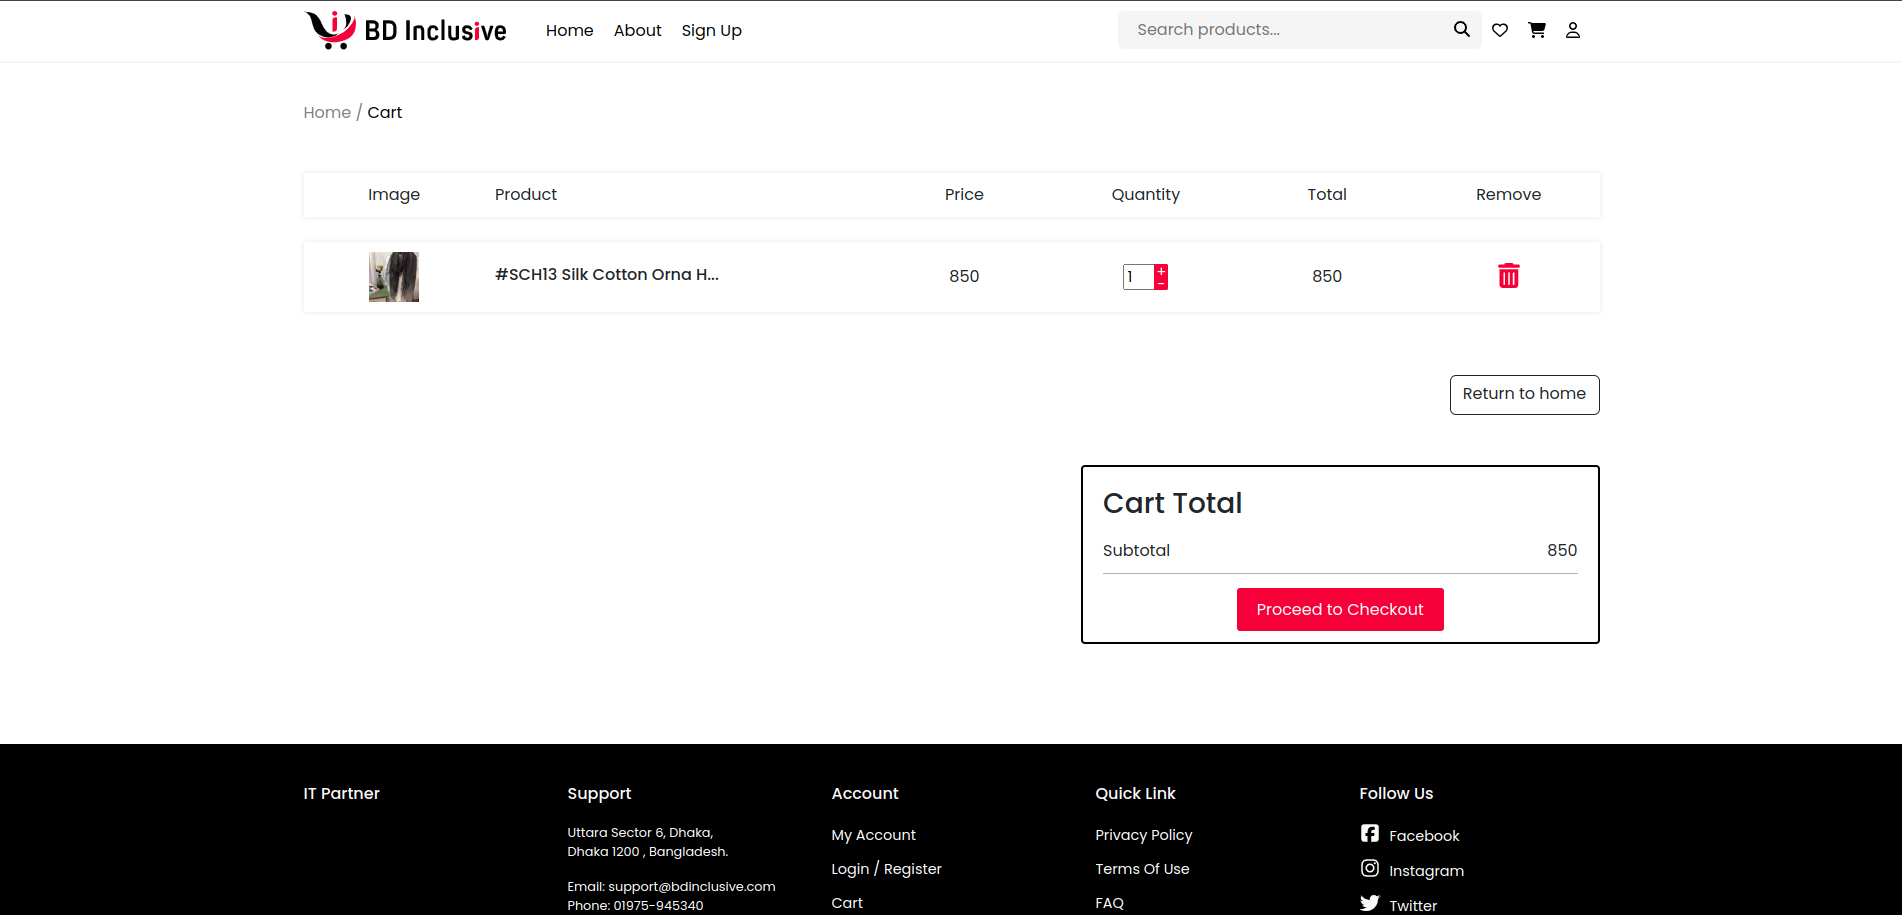Click the Quantity column header
This screenshot has height=915, width=1902.
[1146, 195]
